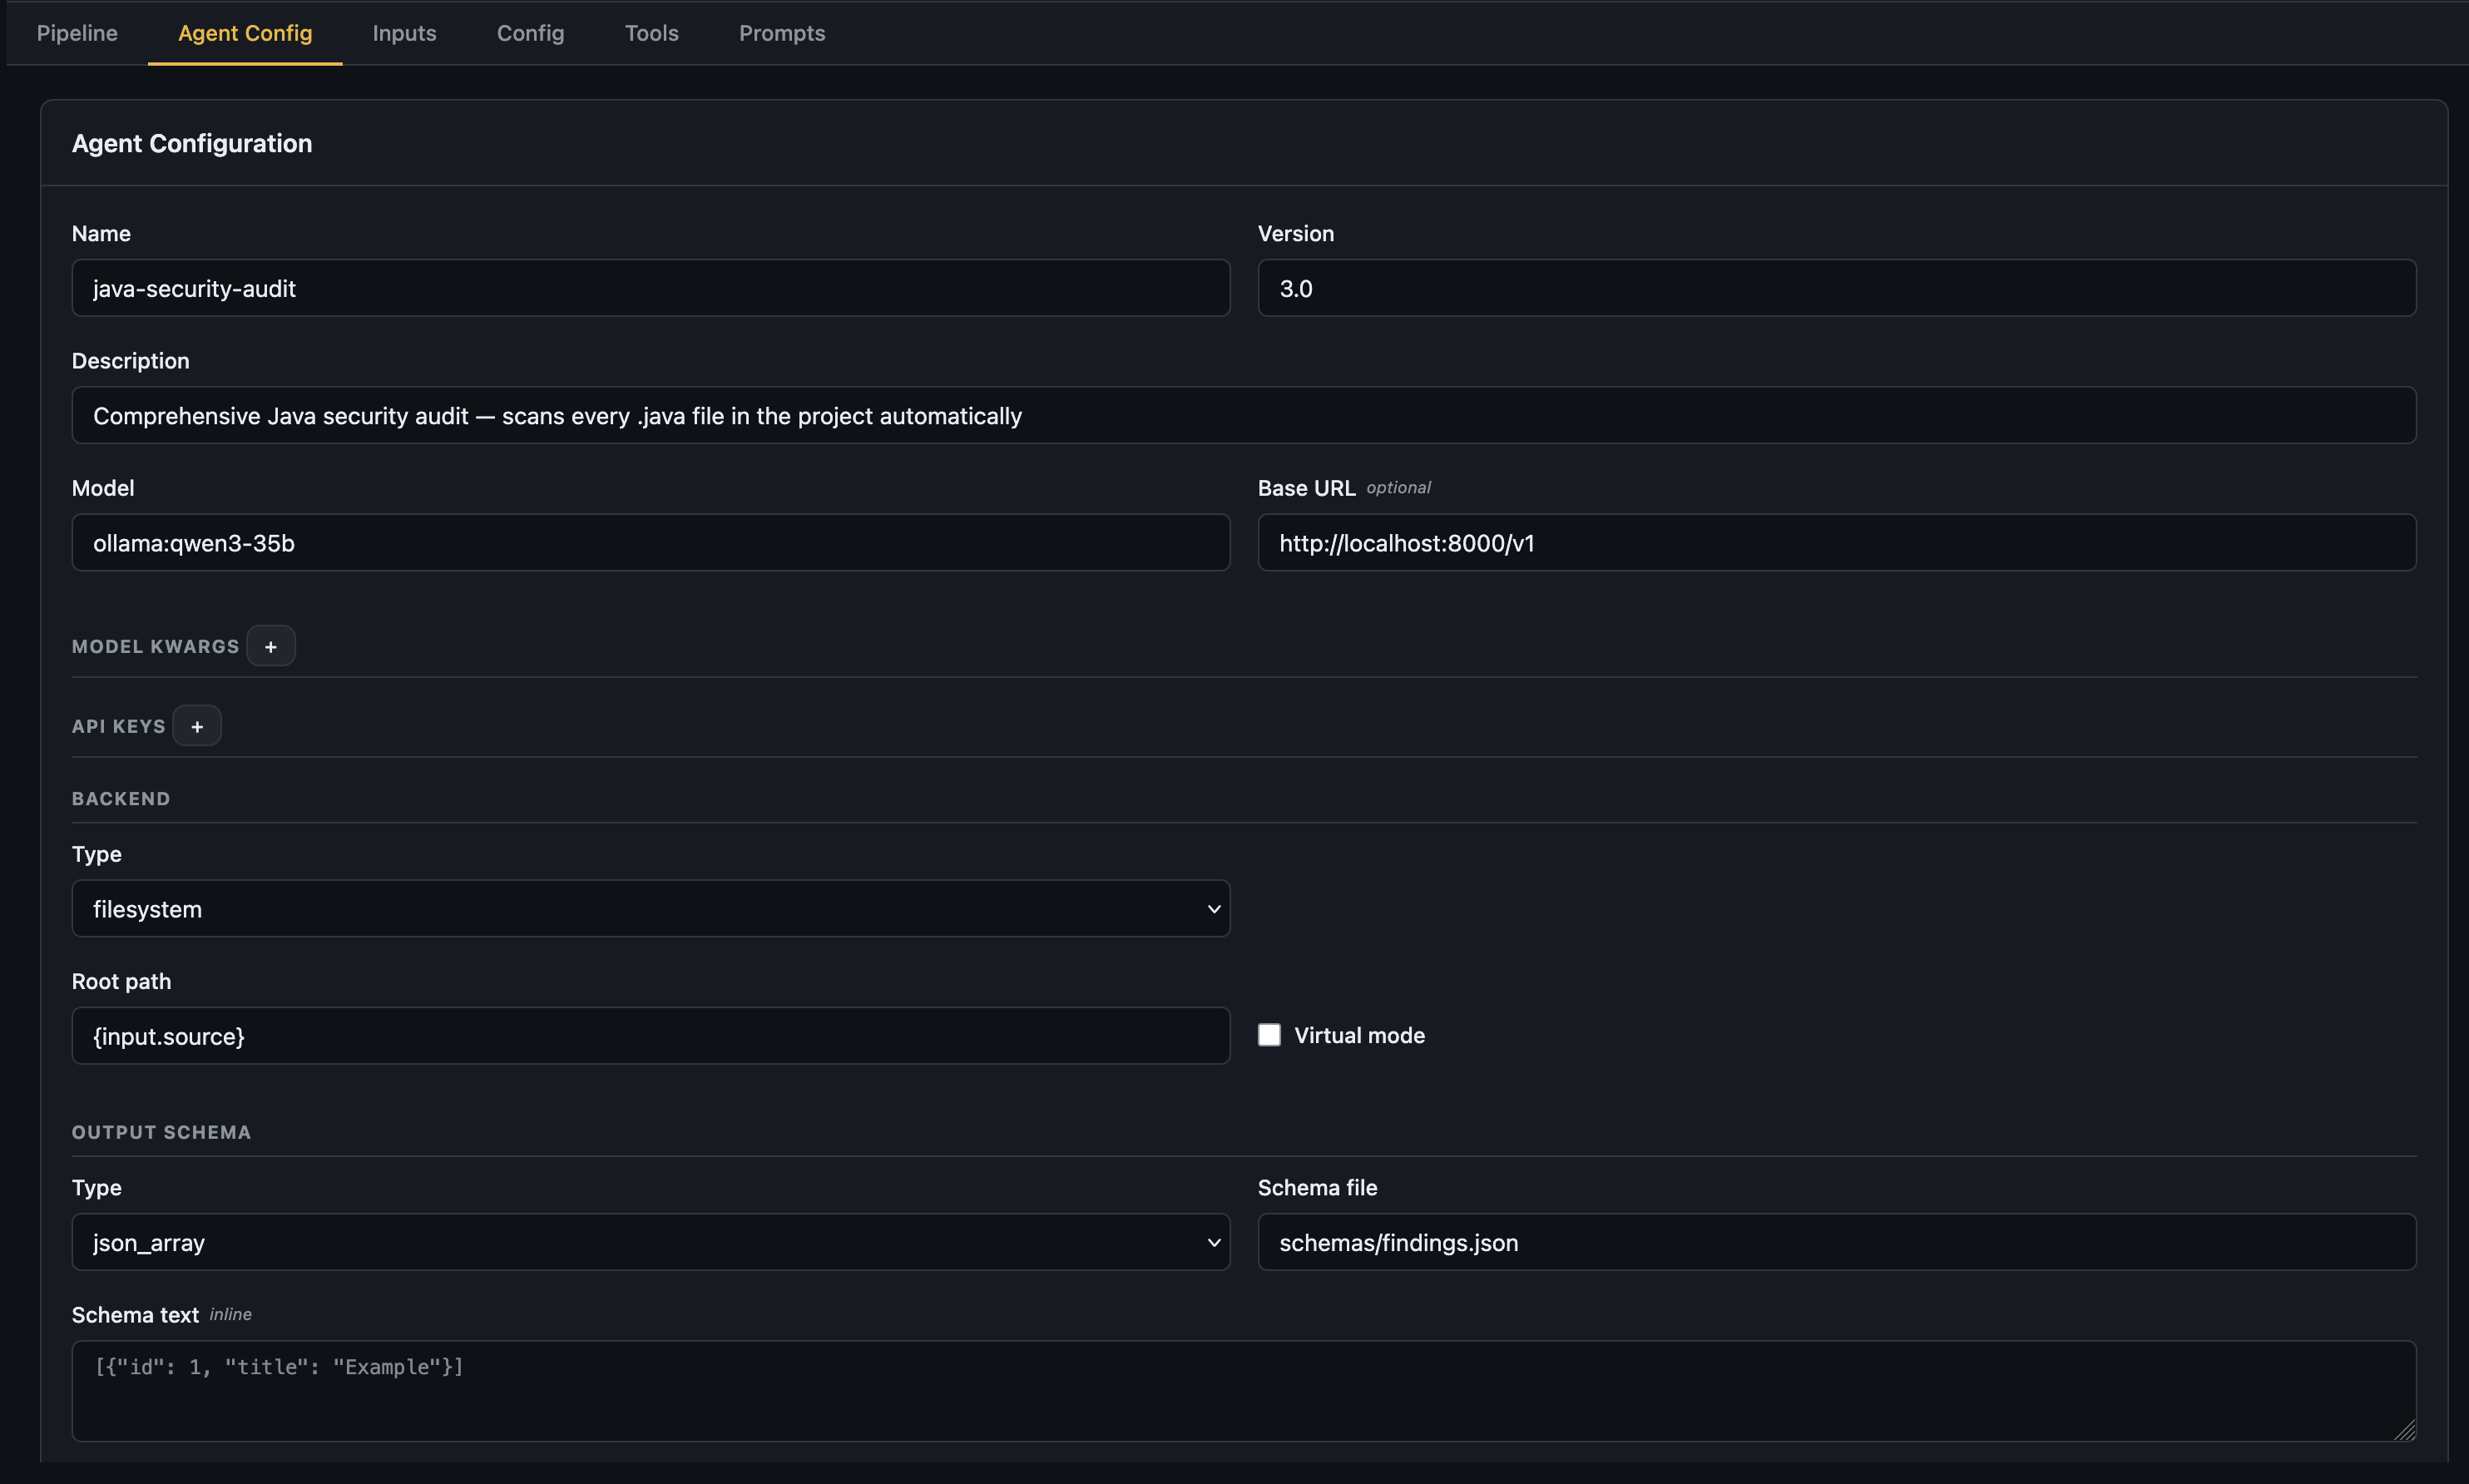Edit the agent Name field
The height and width of the screenshot is (1484, 2469).
[650, 288]
